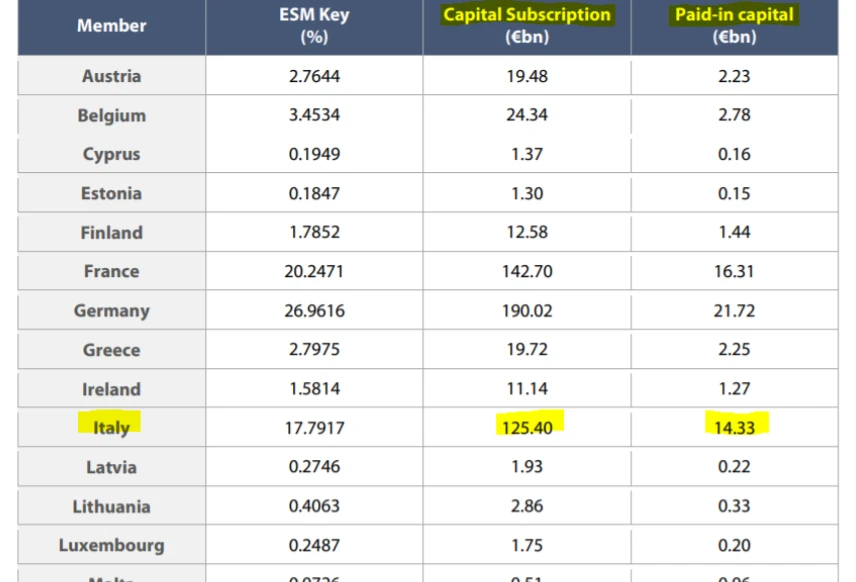Click France's capital subscription 142.70
856x582 pixels.
(527, 271)
